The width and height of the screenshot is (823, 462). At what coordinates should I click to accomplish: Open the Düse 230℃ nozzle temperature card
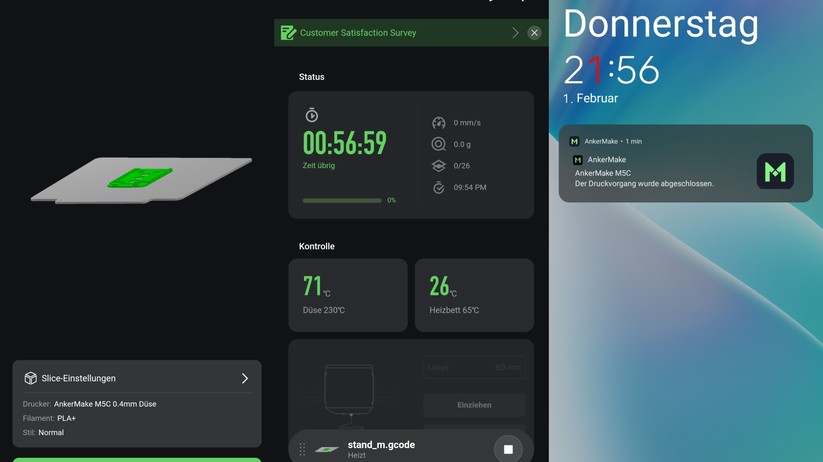tap(348, 295)
